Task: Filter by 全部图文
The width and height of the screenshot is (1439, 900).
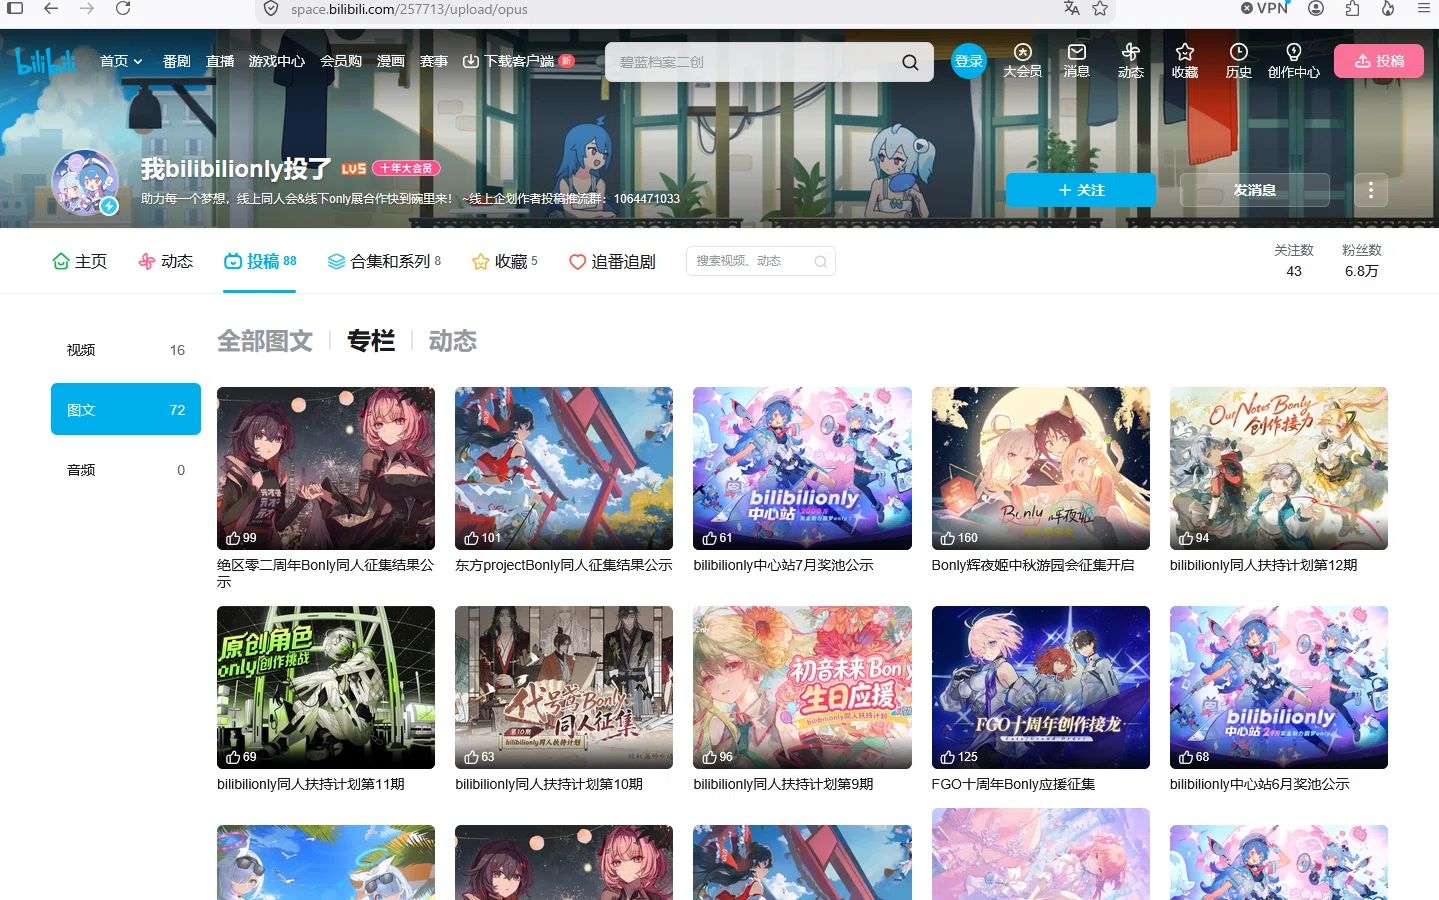Action: (265, 341)
